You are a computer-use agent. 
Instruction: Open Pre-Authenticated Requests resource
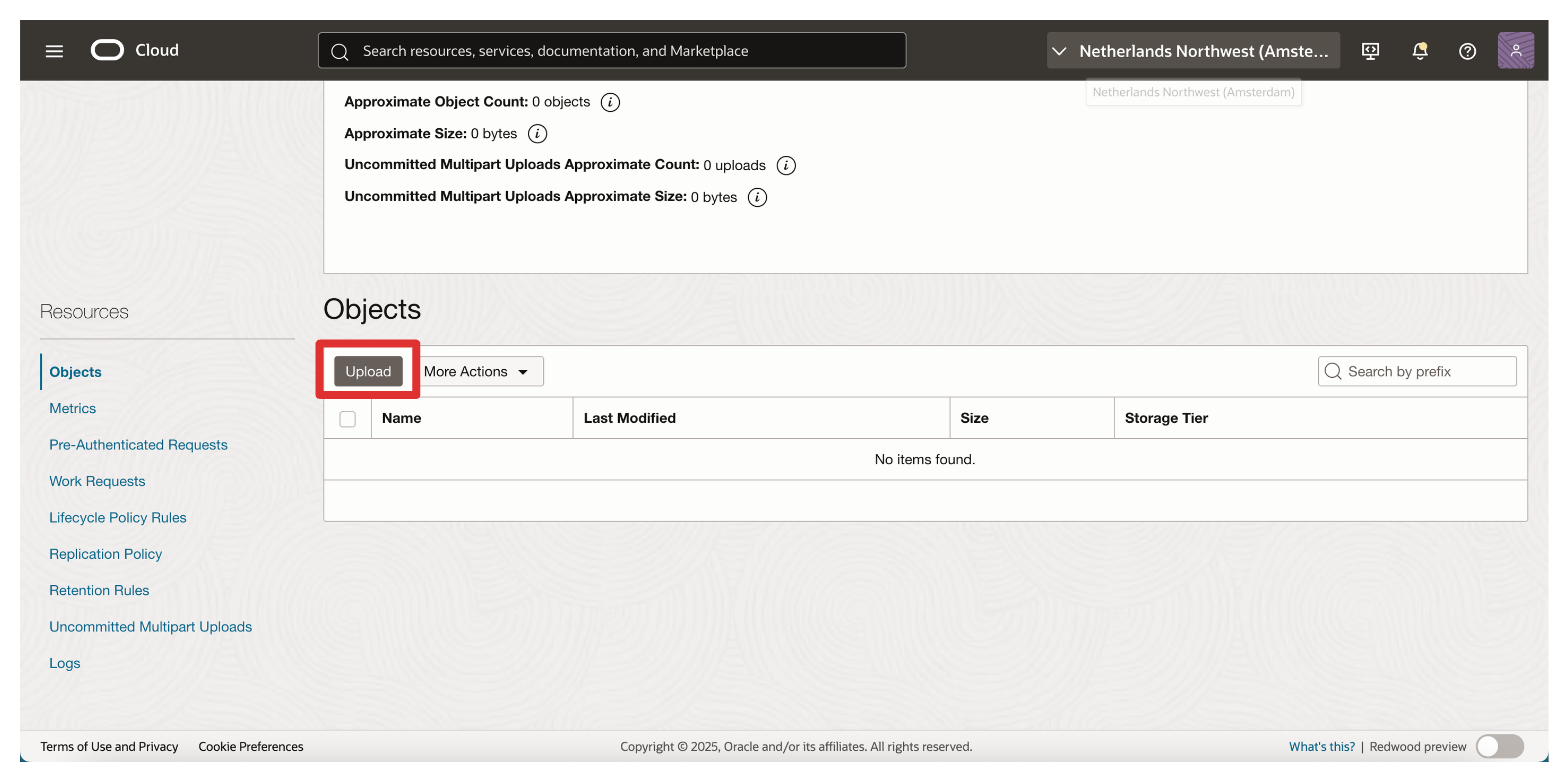point(138,445)
